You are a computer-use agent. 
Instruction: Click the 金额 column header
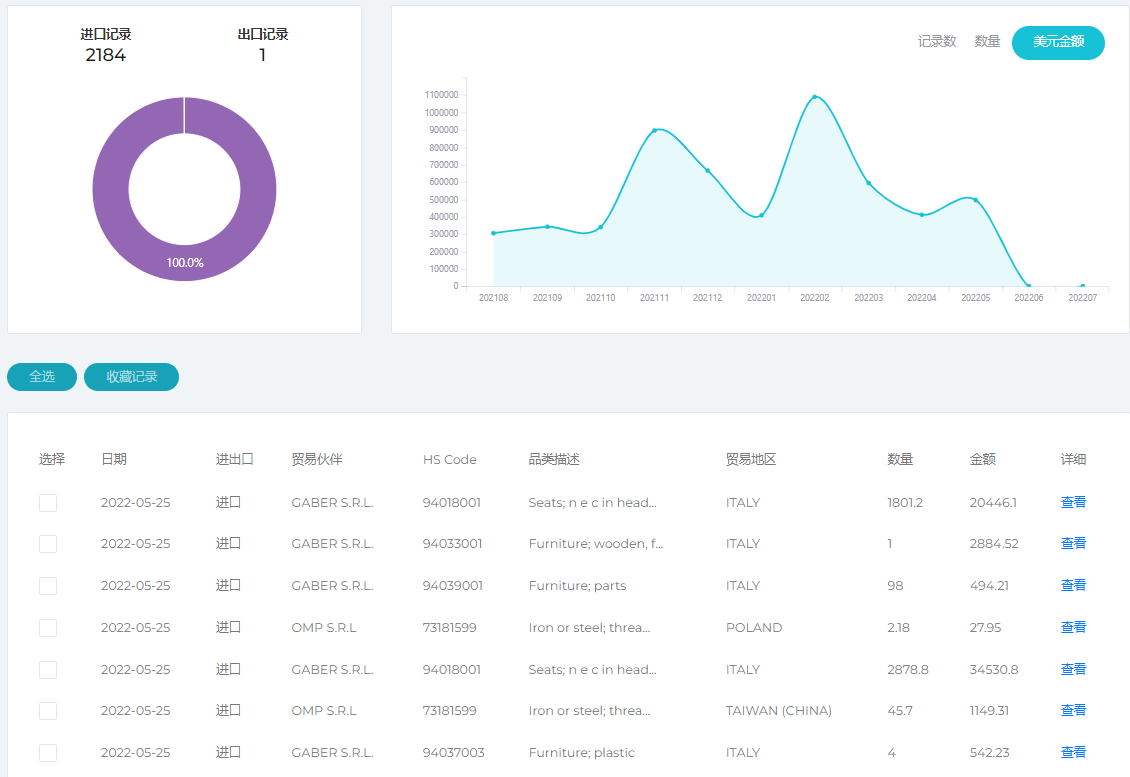pyautogui.click(x=982, y=460)
